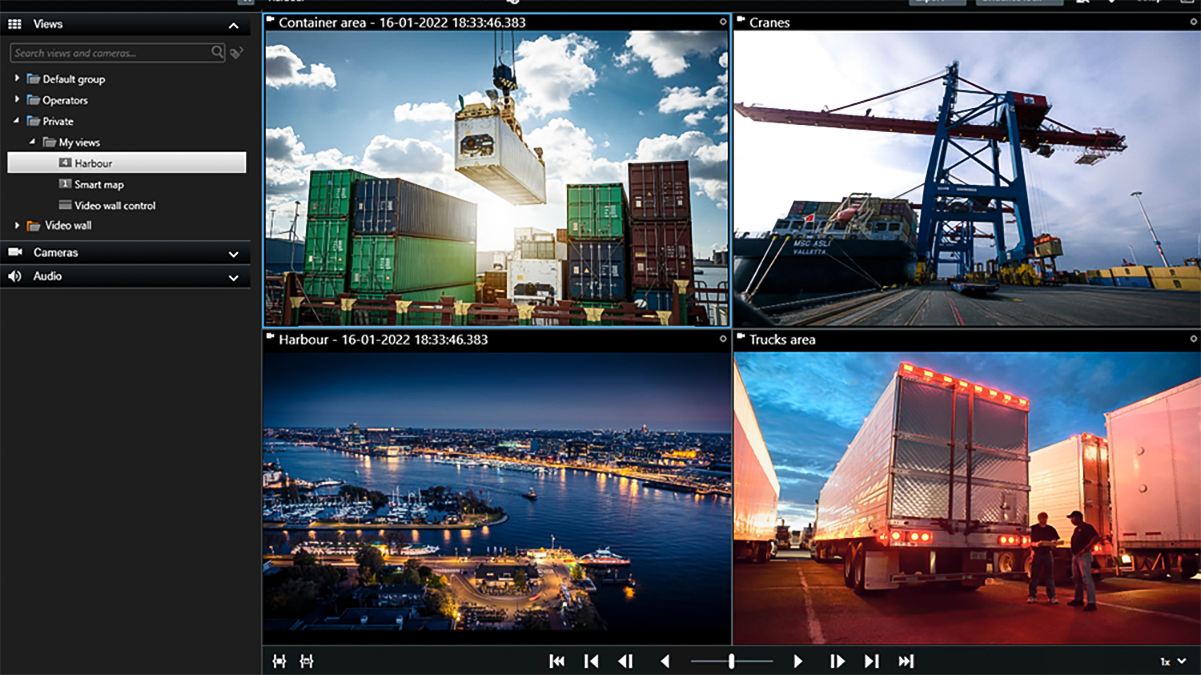The width and height of the screenshot is (1201, 675).
Task: Play video in reverse
Action: coord(665,661)
